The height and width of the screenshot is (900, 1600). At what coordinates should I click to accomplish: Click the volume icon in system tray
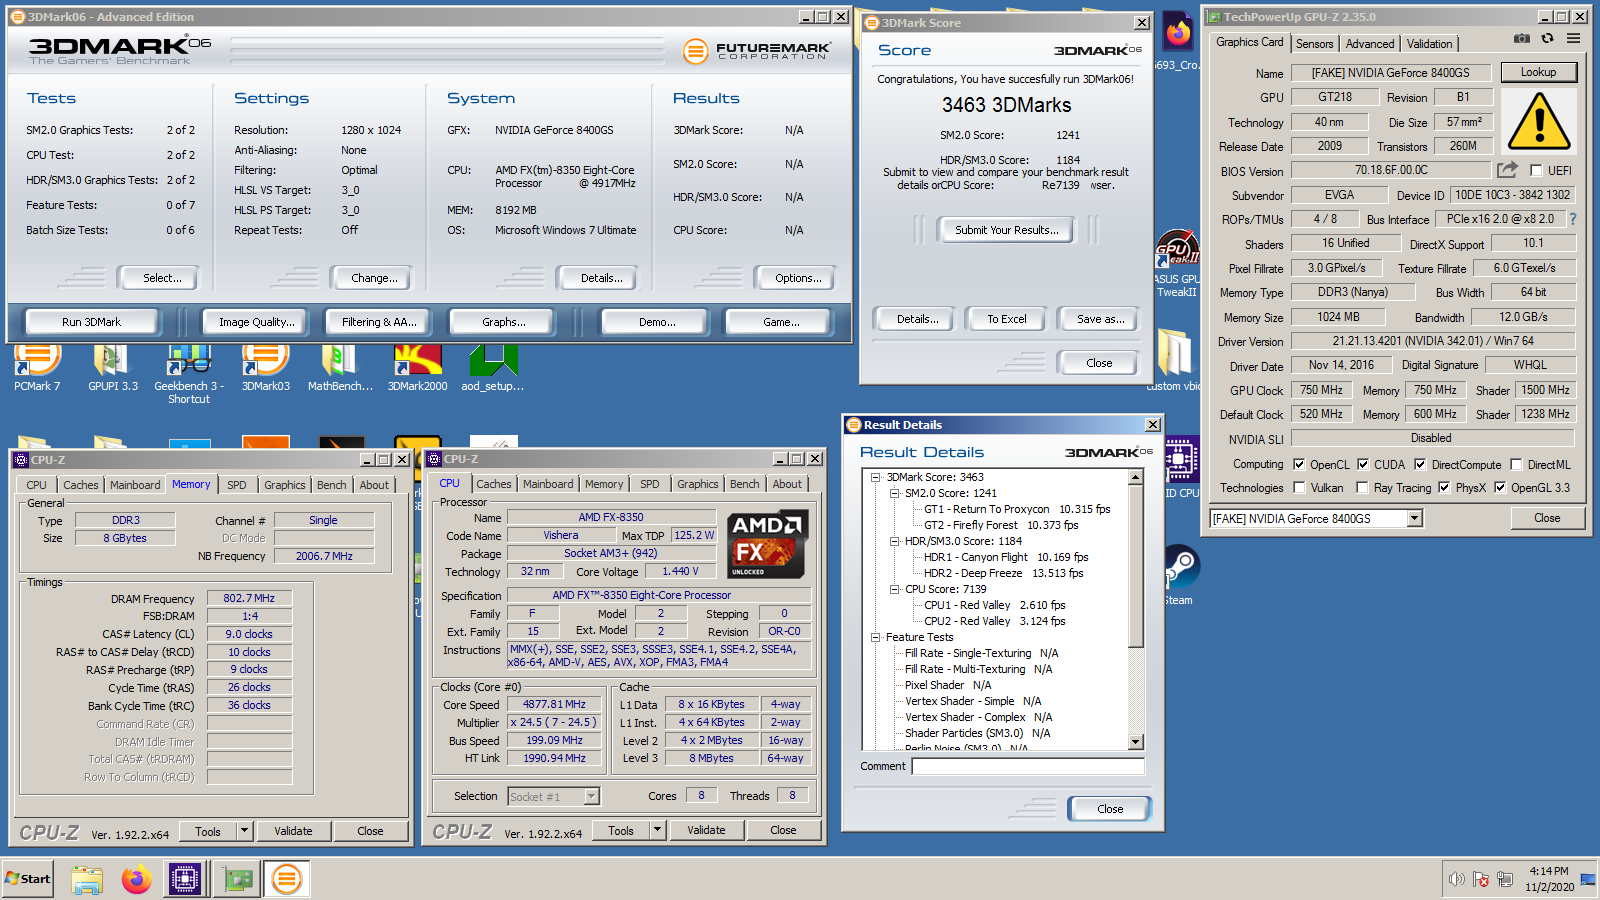[x=1457, y=879]
